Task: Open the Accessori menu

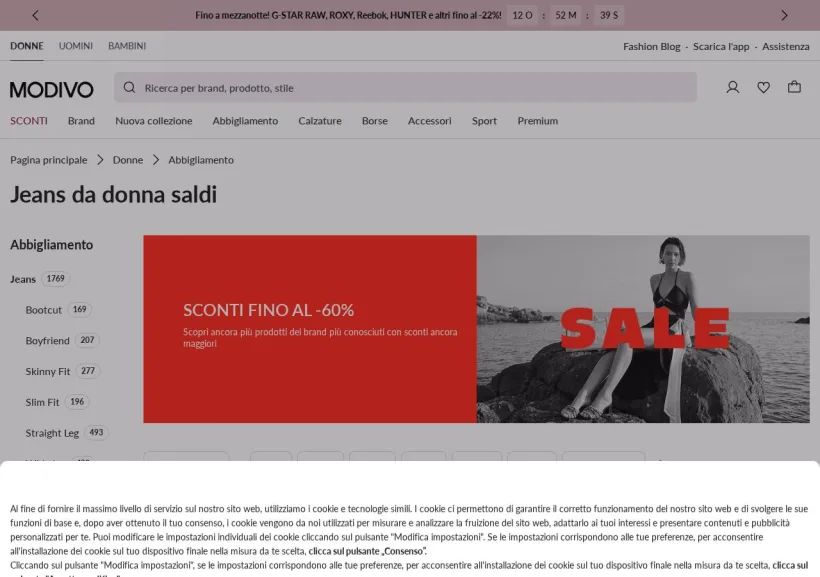Action: [x=429, y=121]
